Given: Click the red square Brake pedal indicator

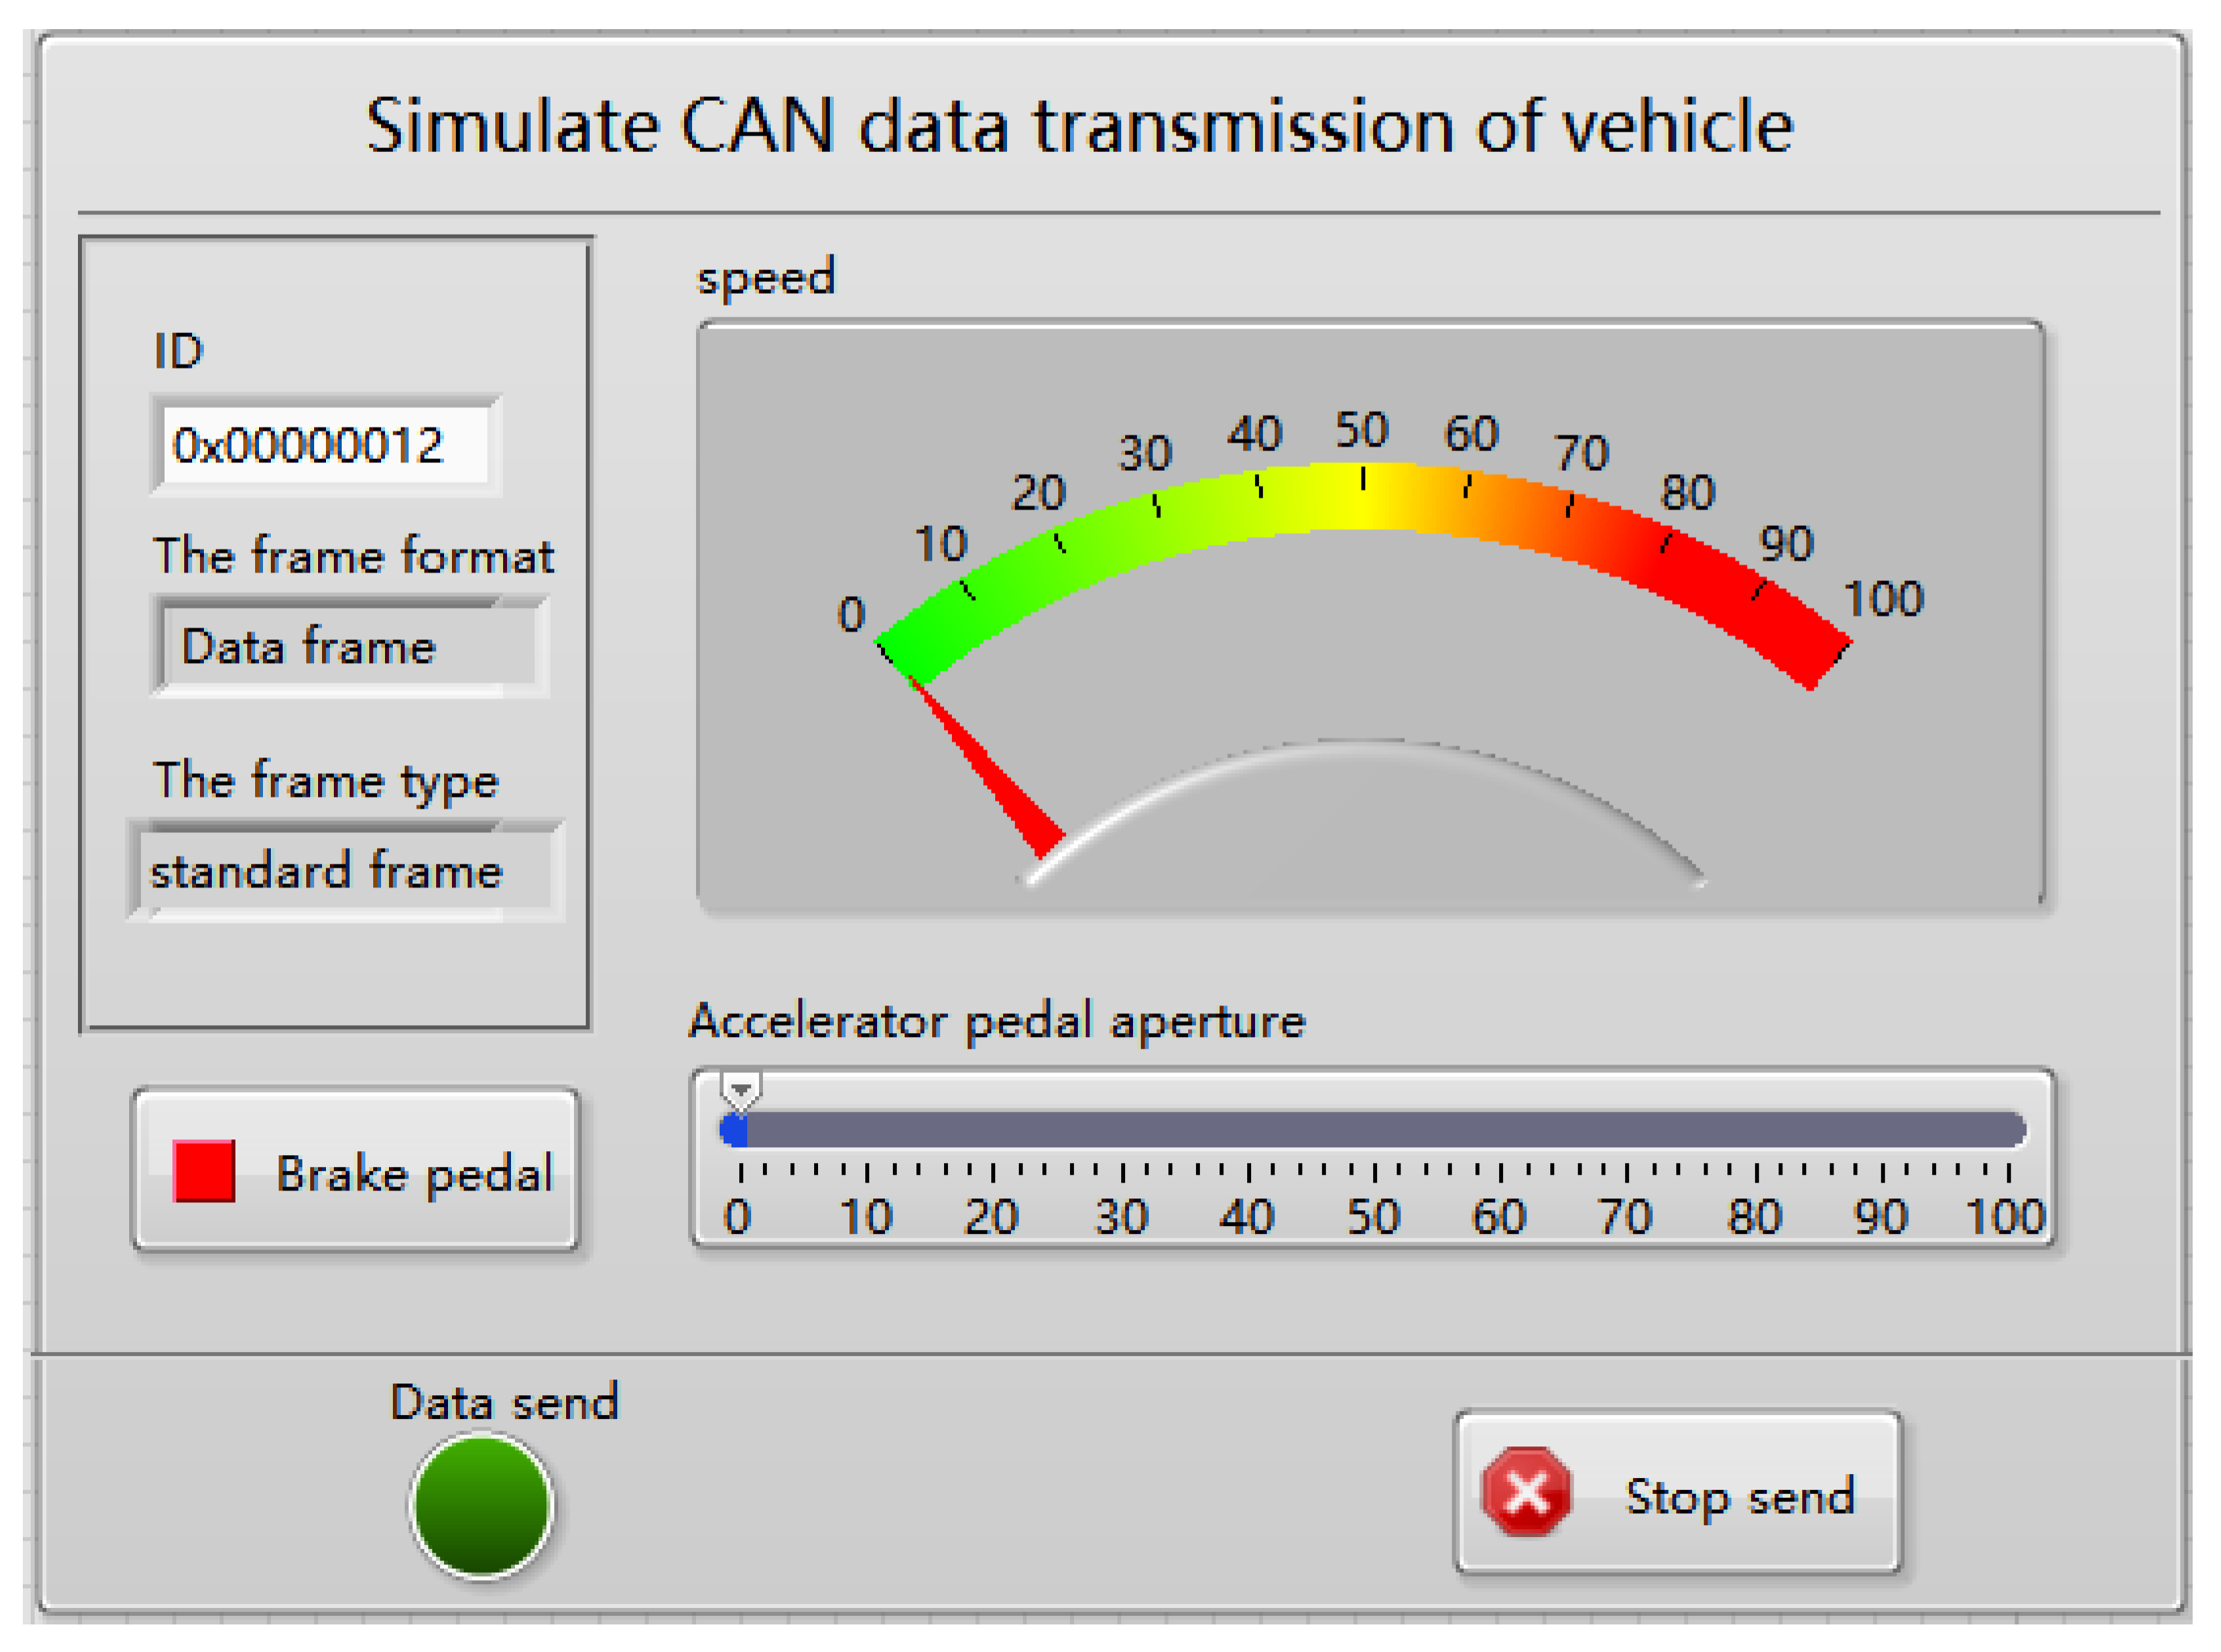Looking at the screenshot, I should (204, 1170).
